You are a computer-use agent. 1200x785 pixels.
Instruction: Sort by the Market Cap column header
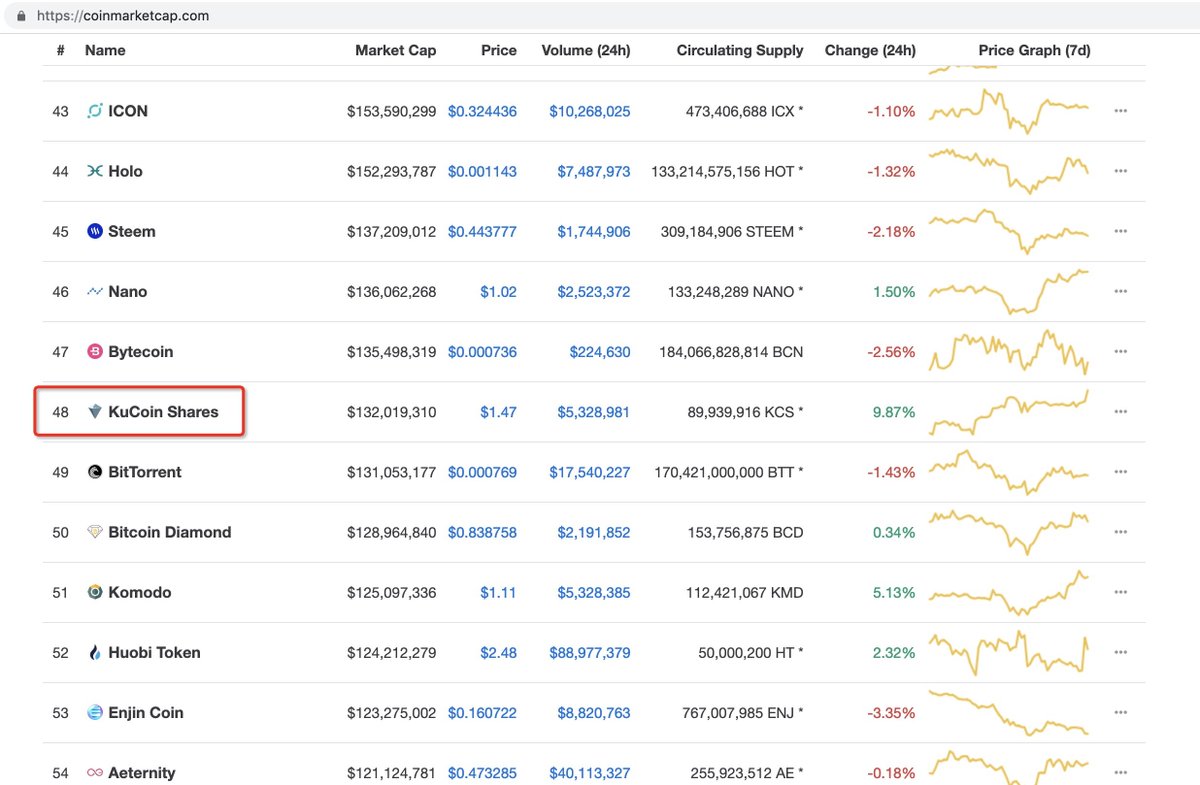point(396,50)
